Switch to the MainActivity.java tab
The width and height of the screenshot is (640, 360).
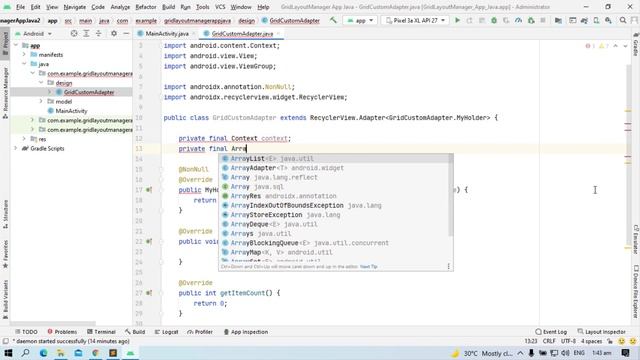[167, 33]
